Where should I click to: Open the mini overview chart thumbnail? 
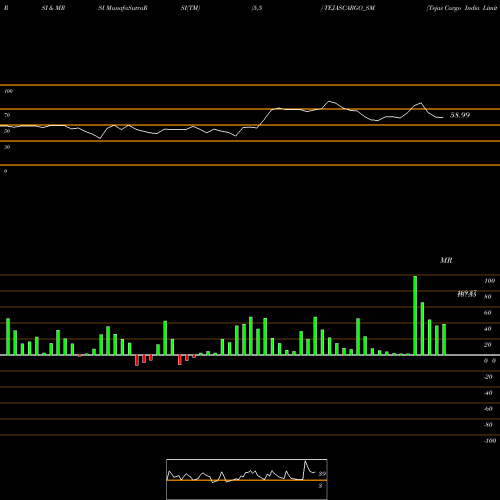(x=247, y=479)
